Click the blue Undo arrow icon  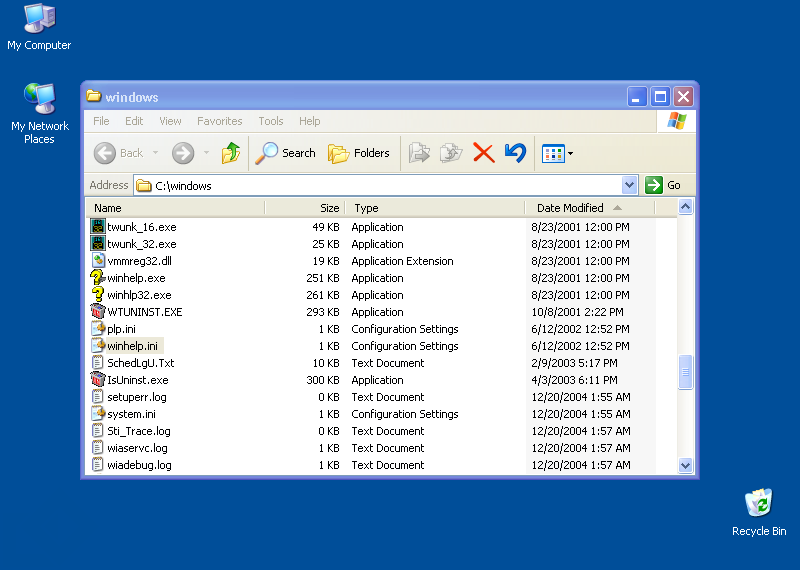click(515, 153)
